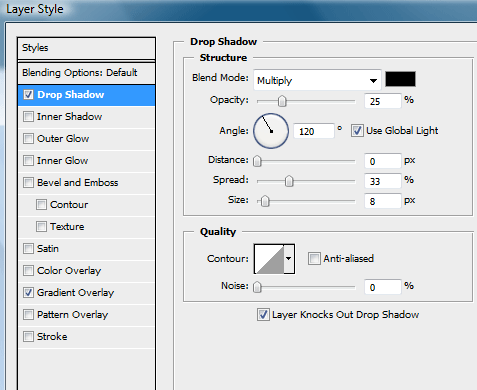Open the Bevel and Emboss settings
477x390 pixels.
click(x=86, y=183)
